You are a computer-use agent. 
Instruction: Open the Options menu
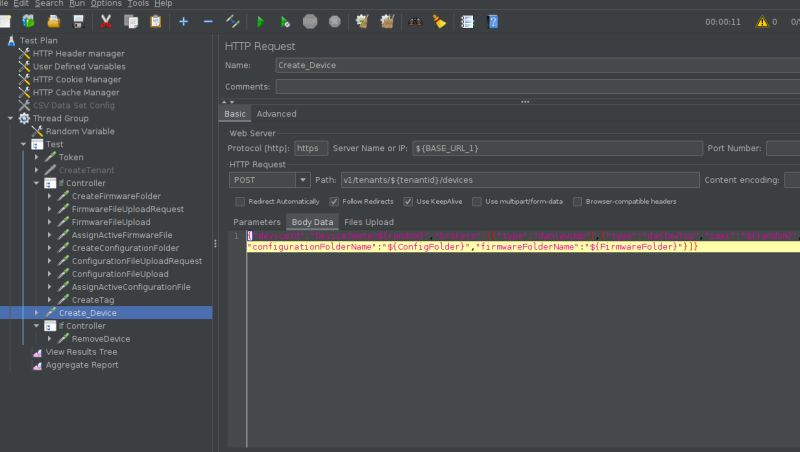[106, 4]
